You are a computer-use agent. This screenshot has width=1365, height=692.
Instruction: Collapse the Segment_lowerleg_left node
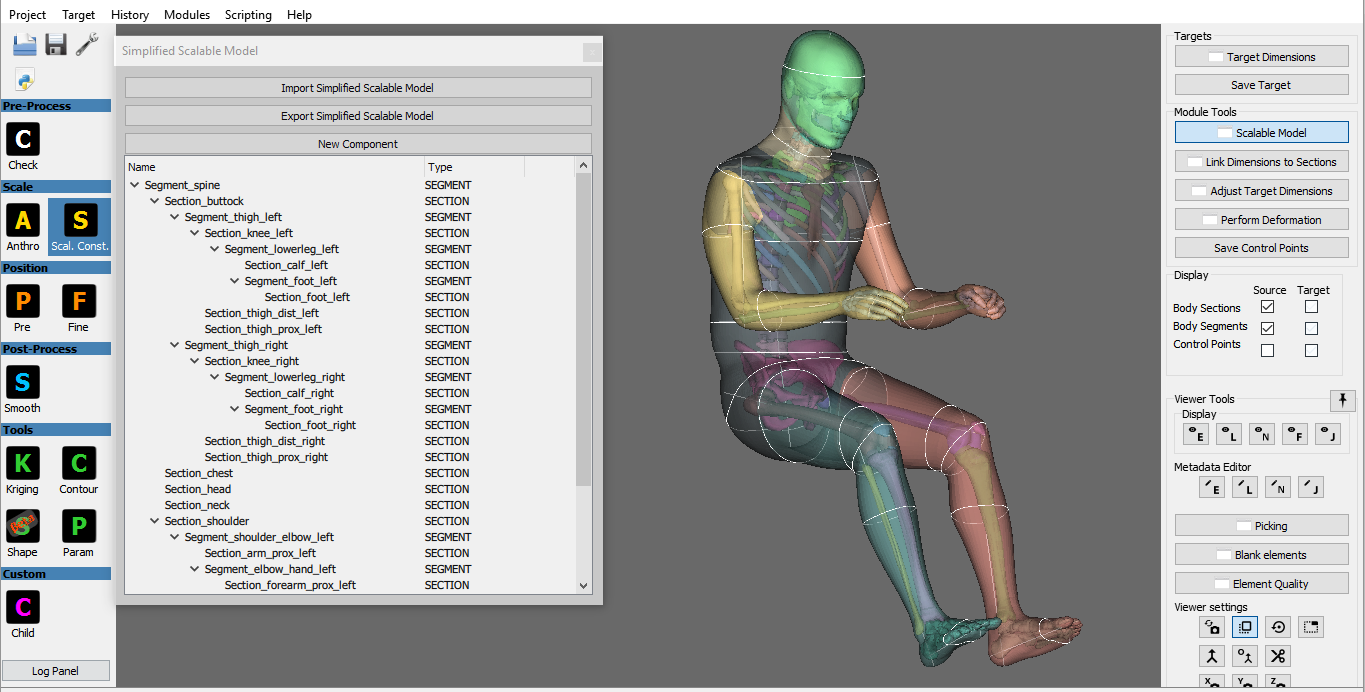[215, 249]
